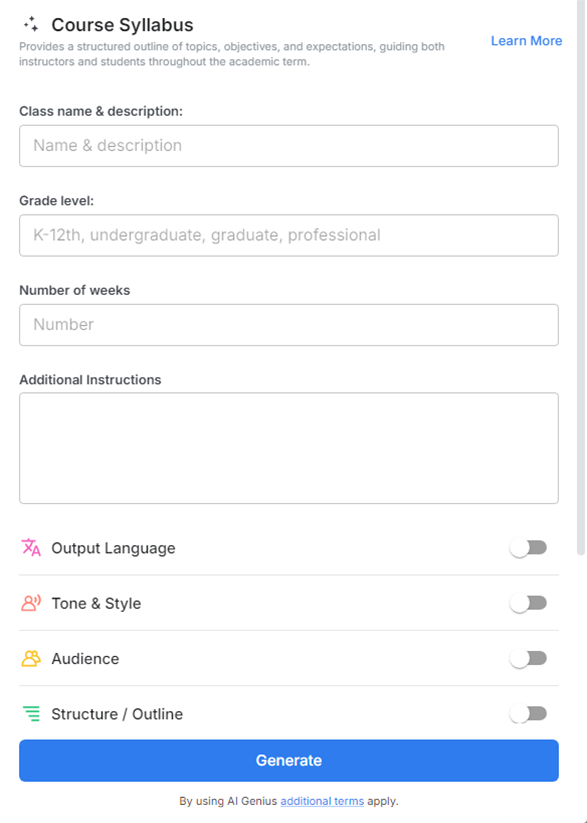Click the Audience people icon
This screenshot has width=587, height=823.
(29, 658)
